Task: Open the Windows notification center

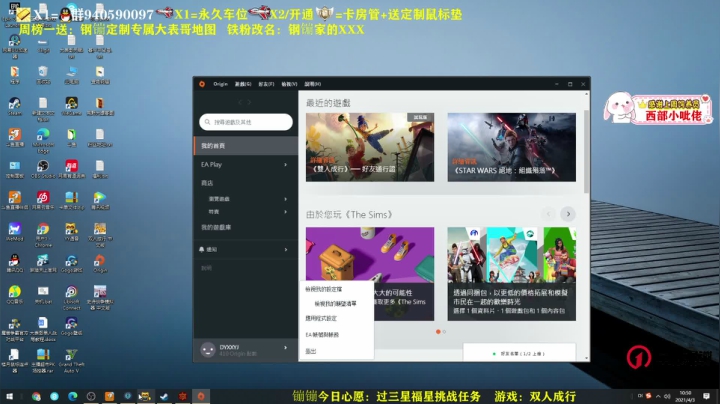Action: point(706,396)
